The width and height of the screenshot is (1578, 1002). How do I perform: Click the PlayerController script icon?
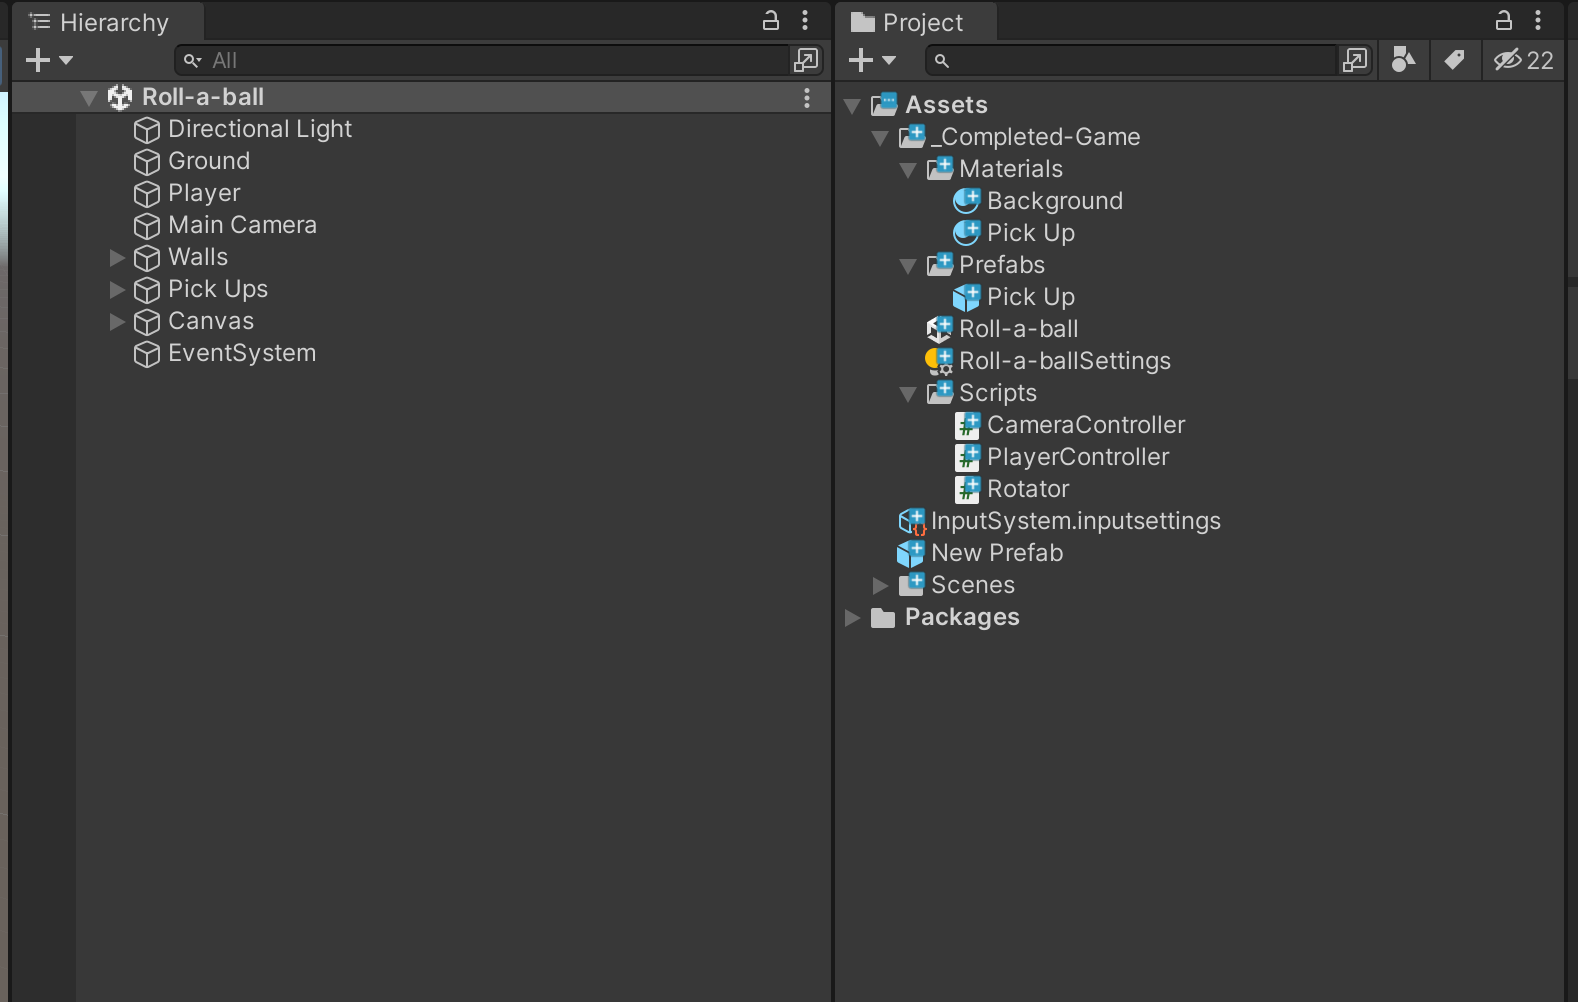coord(967,457)
